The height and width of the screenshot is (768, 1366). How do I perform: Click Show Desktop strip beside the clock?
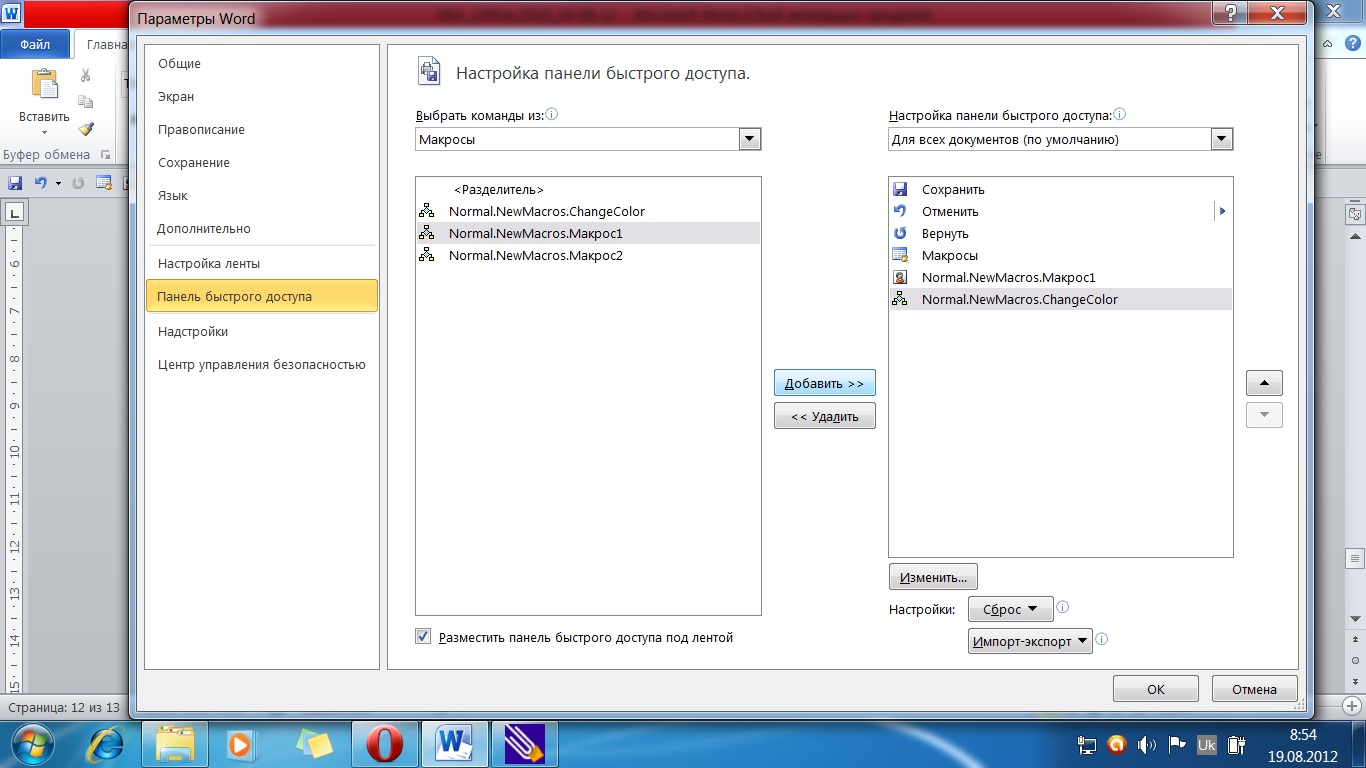click(1358, 745)
